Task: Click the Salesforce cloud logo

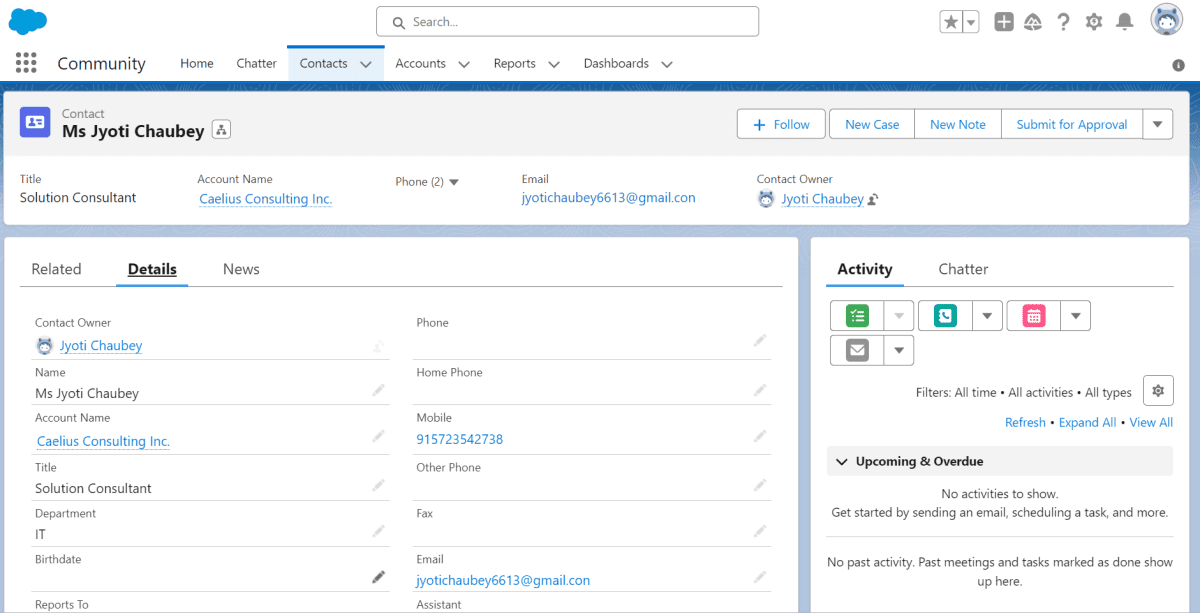Action: pyautogui.click(x=28, y=21)
